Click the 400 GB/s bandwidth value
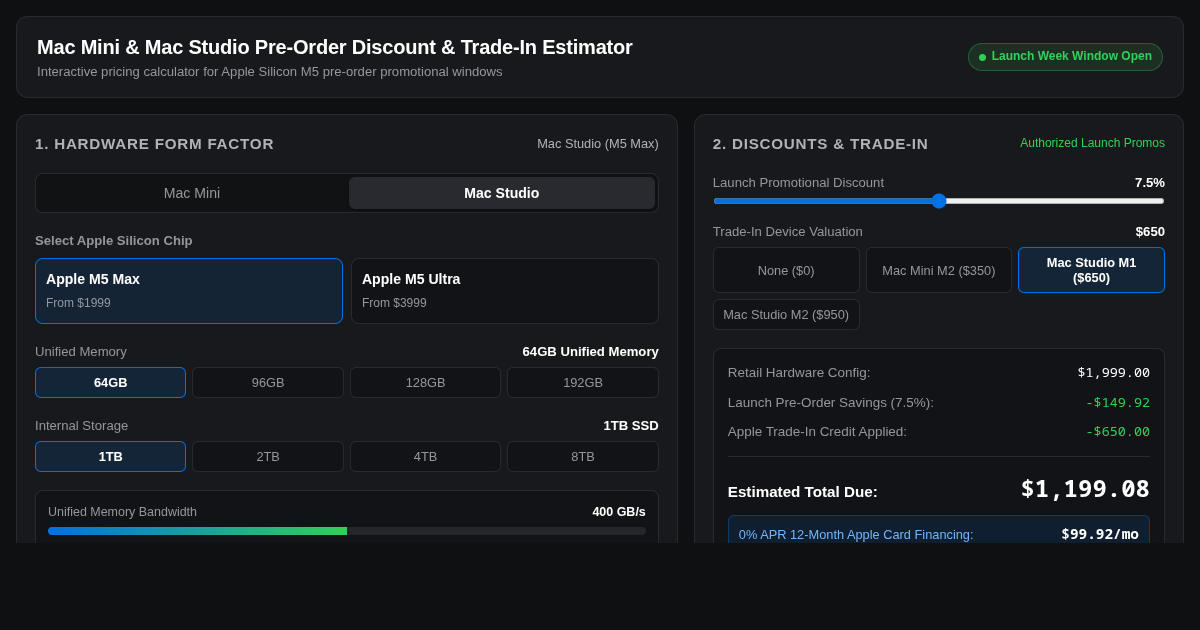 point(619,511)
